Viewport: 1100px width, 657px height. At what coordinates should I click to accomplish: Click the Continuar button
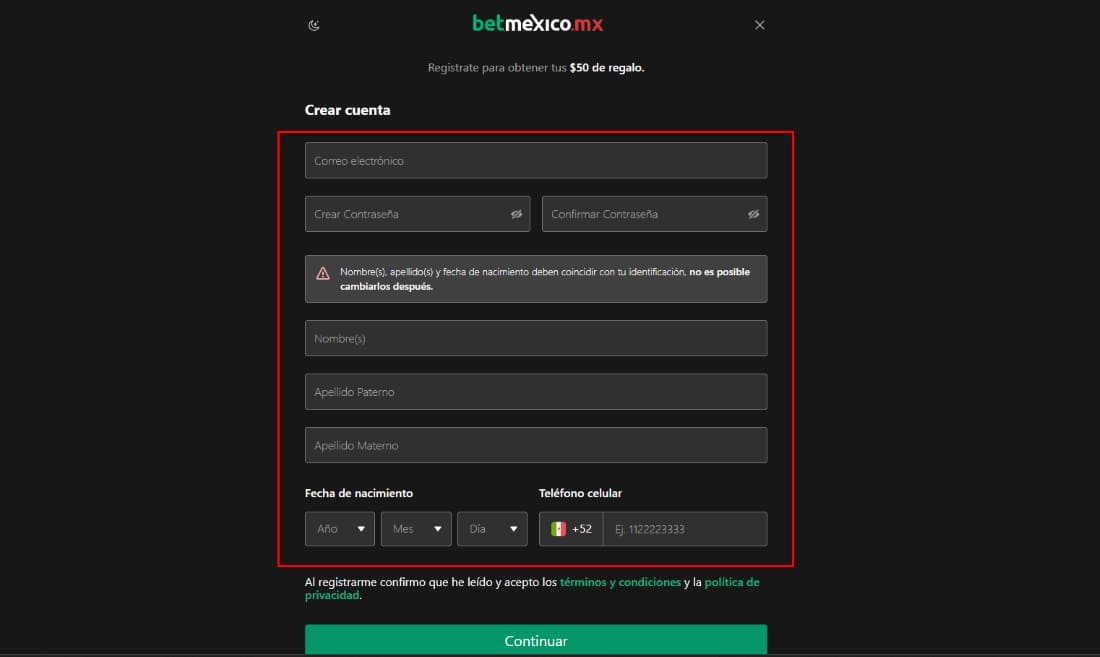coord(536,639)
